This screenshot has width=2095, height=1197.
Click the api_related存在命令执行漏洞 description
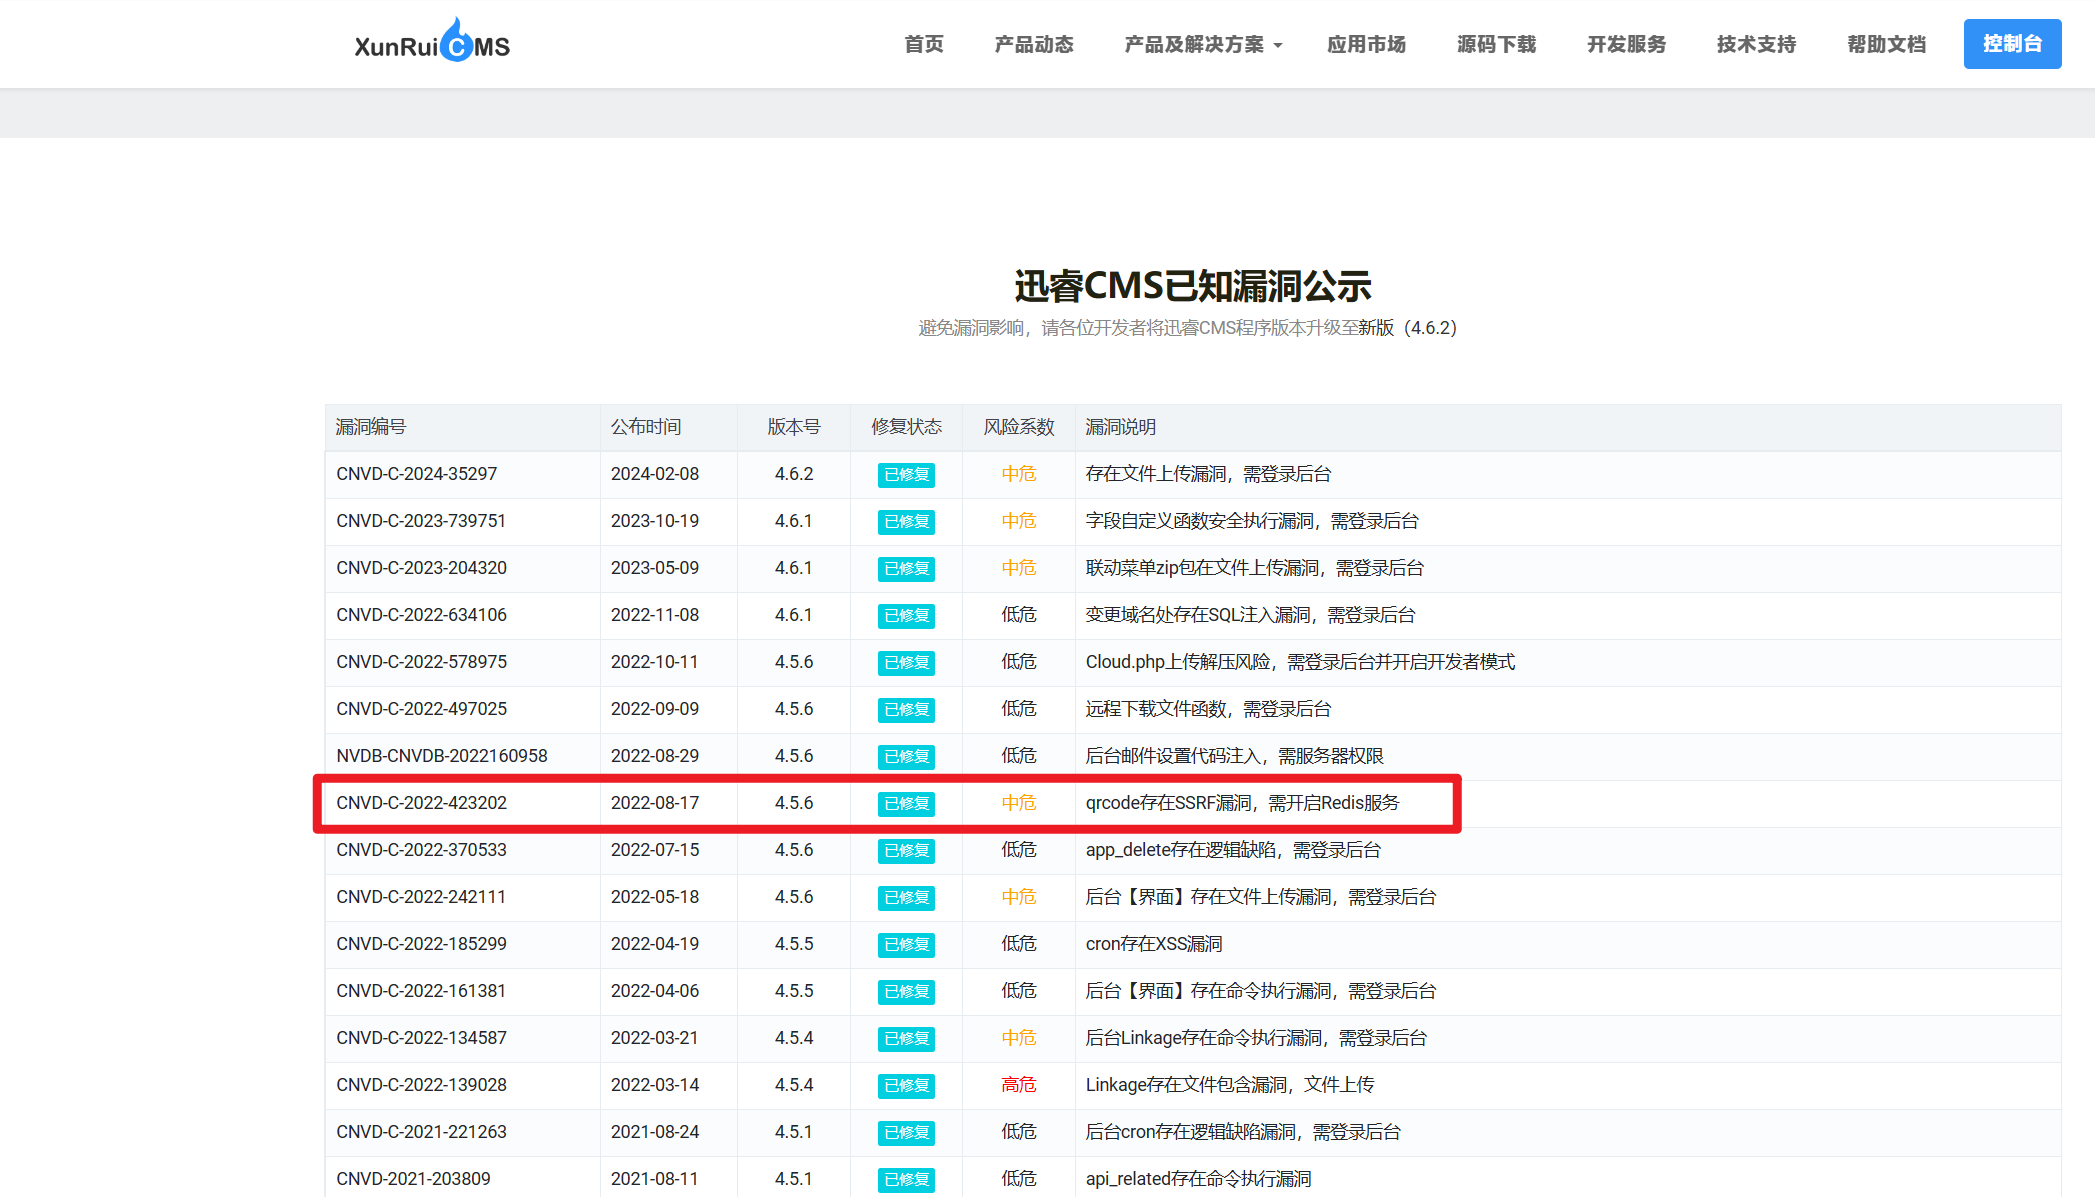click(x=1198, y=1179)
